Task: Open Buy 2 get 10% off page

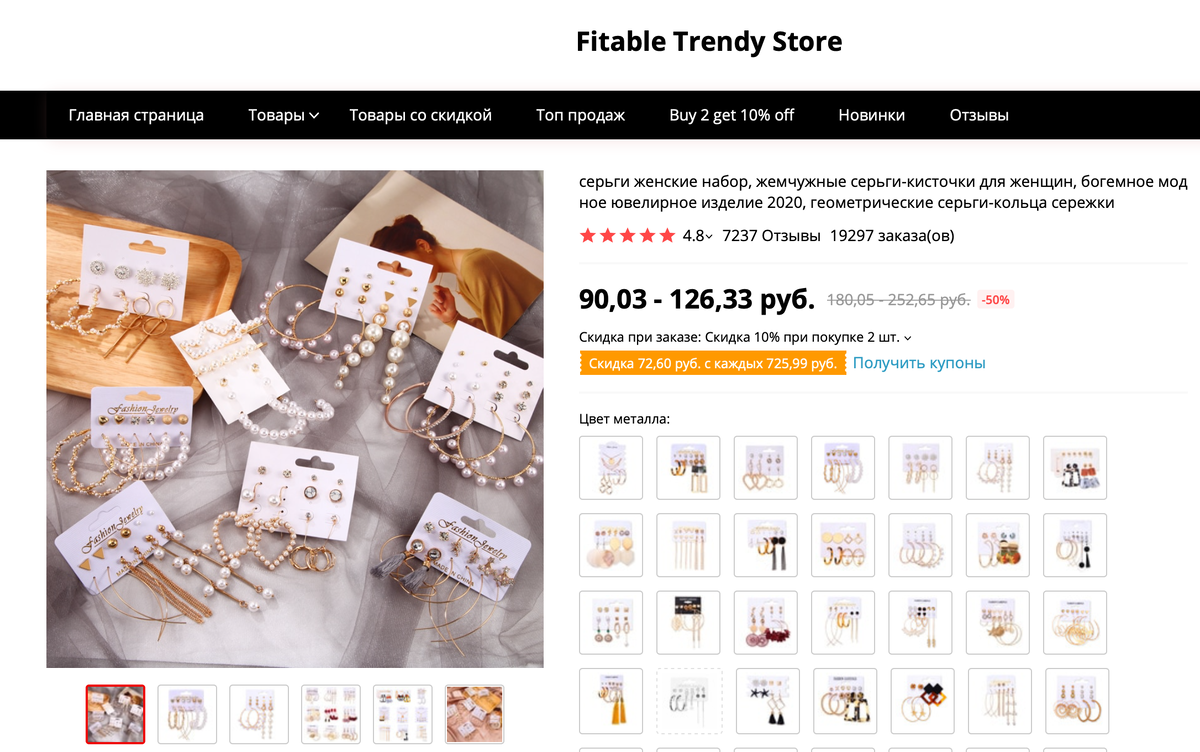Action: 731,115
